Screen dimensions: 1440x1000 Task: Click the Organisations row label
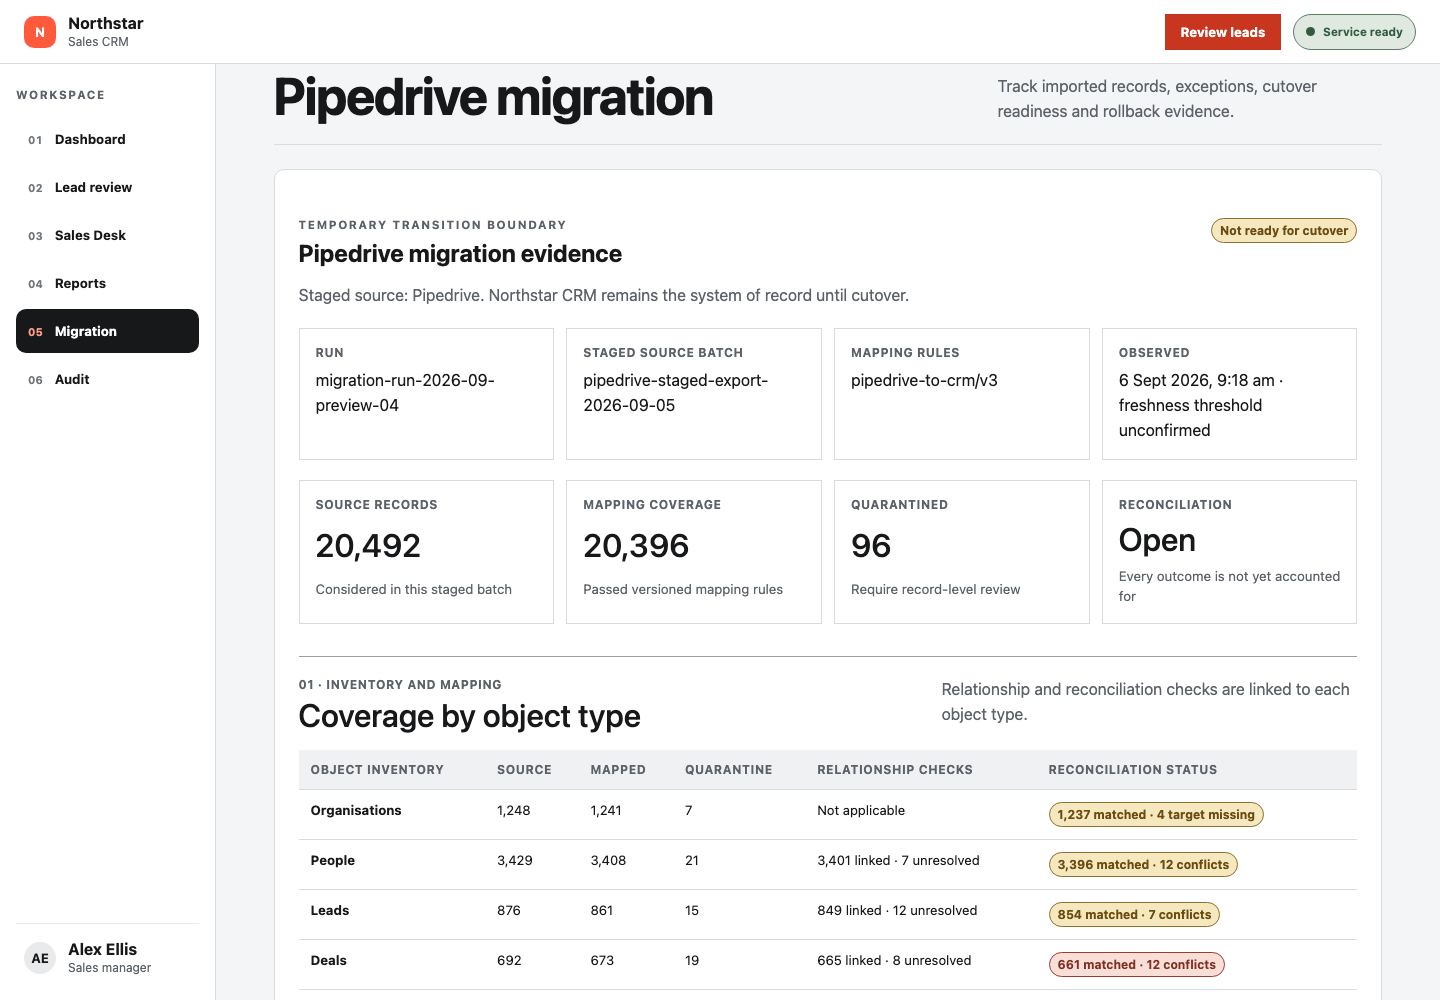tap(356, 811)
